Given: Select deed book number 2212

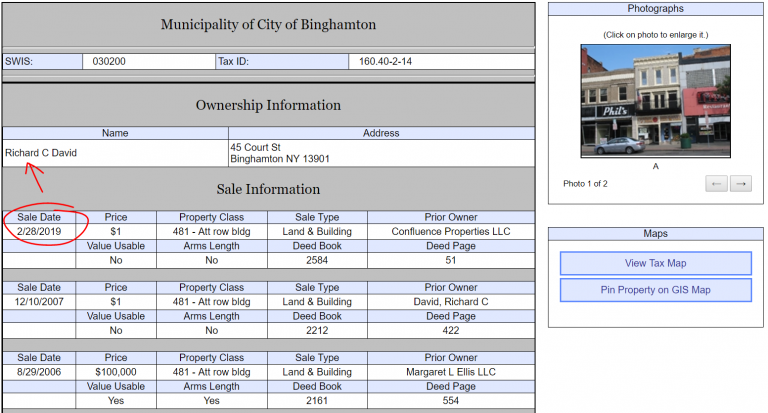Looking at the screenshot, I should point(317,330).
